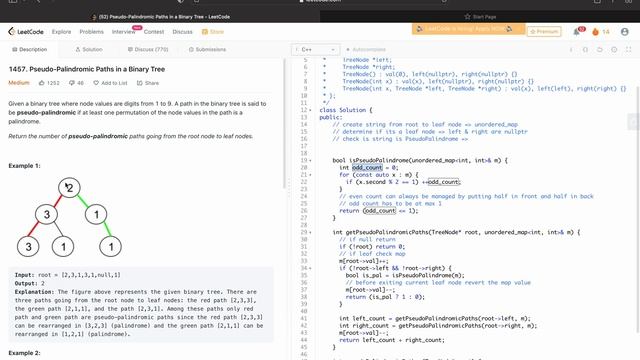Click the 'Output: 2' line
Viewport: 640px width, 360px height.
tap(30, 283)
